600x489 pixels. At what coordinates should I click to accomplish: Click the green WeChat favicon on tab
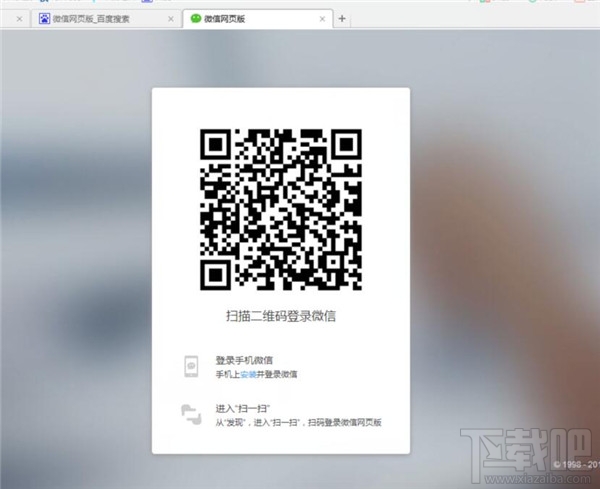[196, 18]
